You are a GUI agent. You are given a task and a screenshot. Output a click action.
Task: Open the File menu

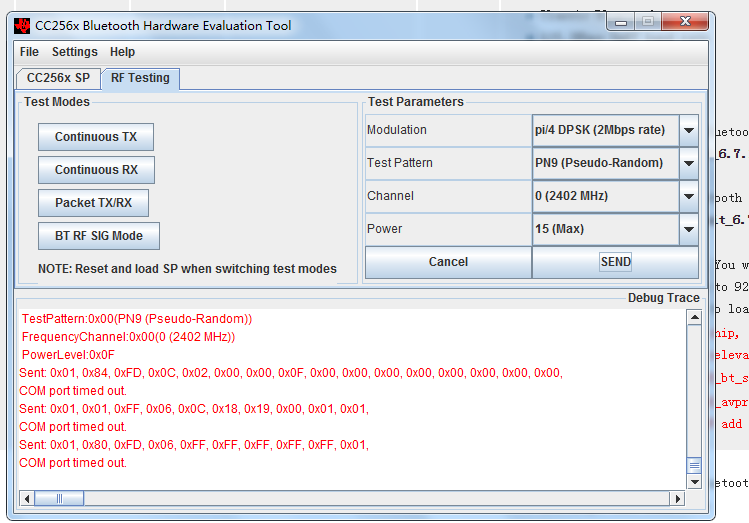29,52
